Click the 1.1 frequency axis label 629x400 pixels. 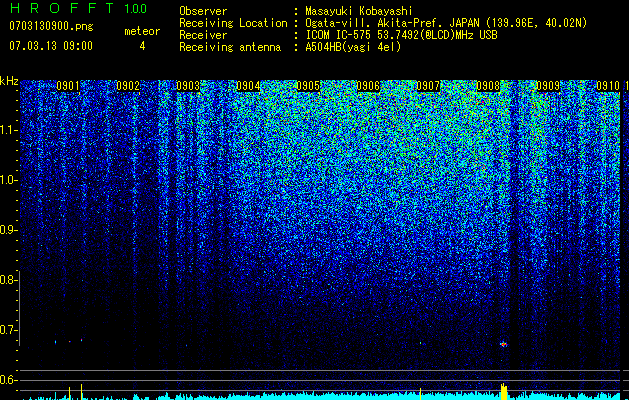[x=8, y=130]
